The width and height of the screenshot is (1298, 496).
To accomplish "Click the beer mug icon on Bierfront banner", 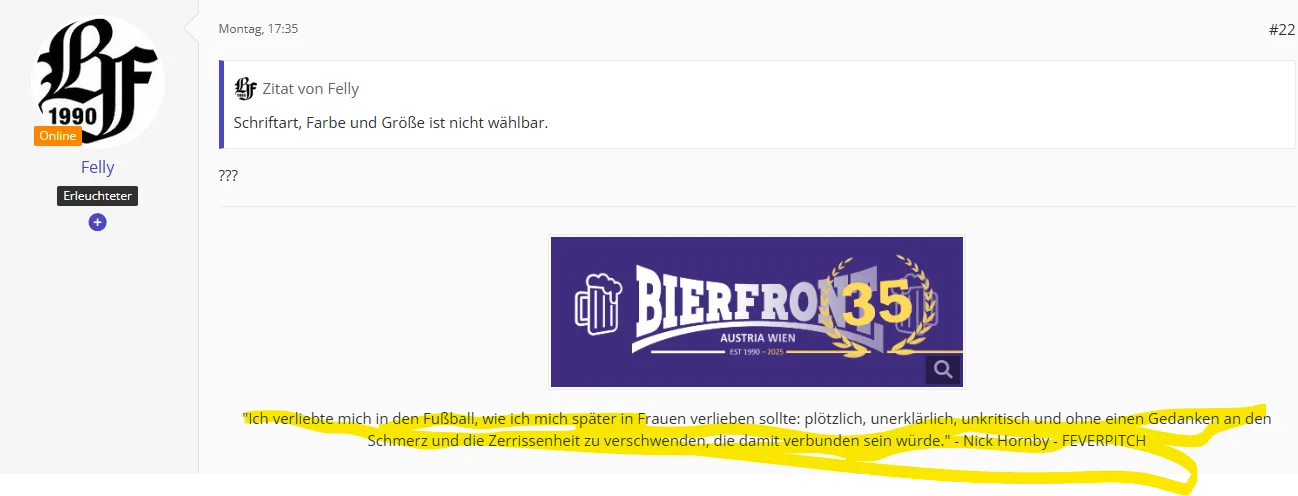I will coord(595,299).
